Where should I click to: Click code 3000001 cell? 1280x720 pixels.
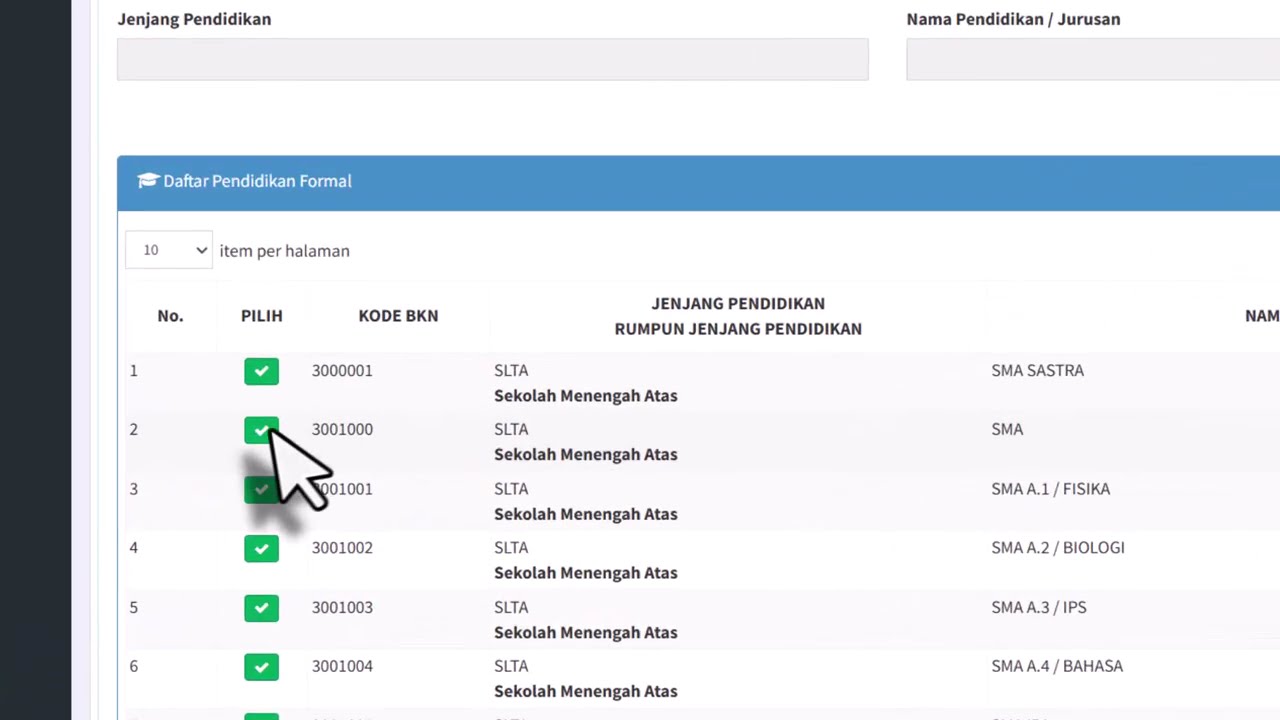[342, 370]
